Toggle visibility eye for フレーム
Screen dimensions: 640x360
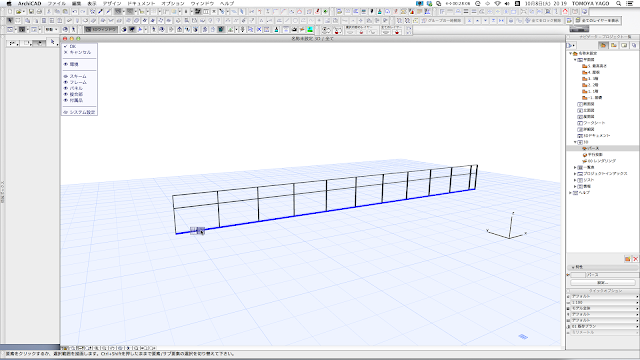[x=66, y=82]
